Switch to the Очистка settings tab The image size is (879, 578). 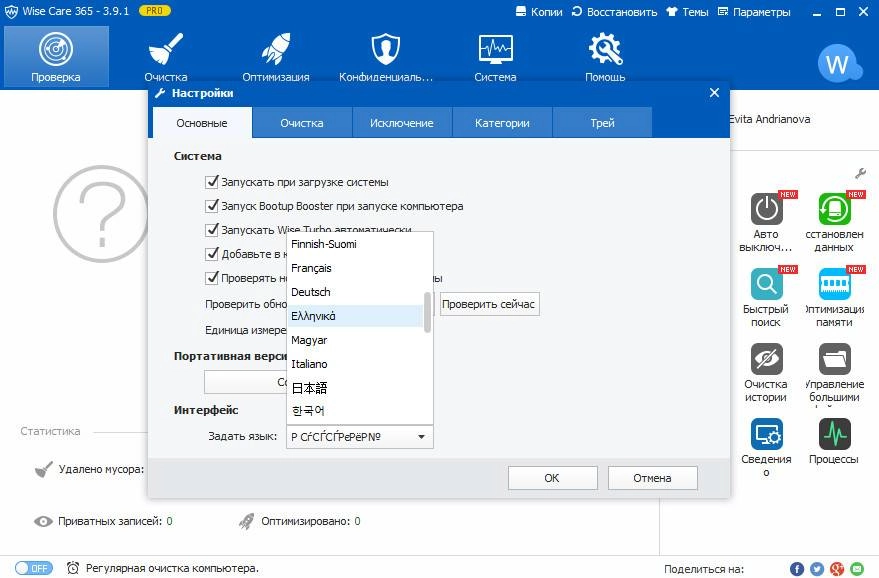point(302,123)
